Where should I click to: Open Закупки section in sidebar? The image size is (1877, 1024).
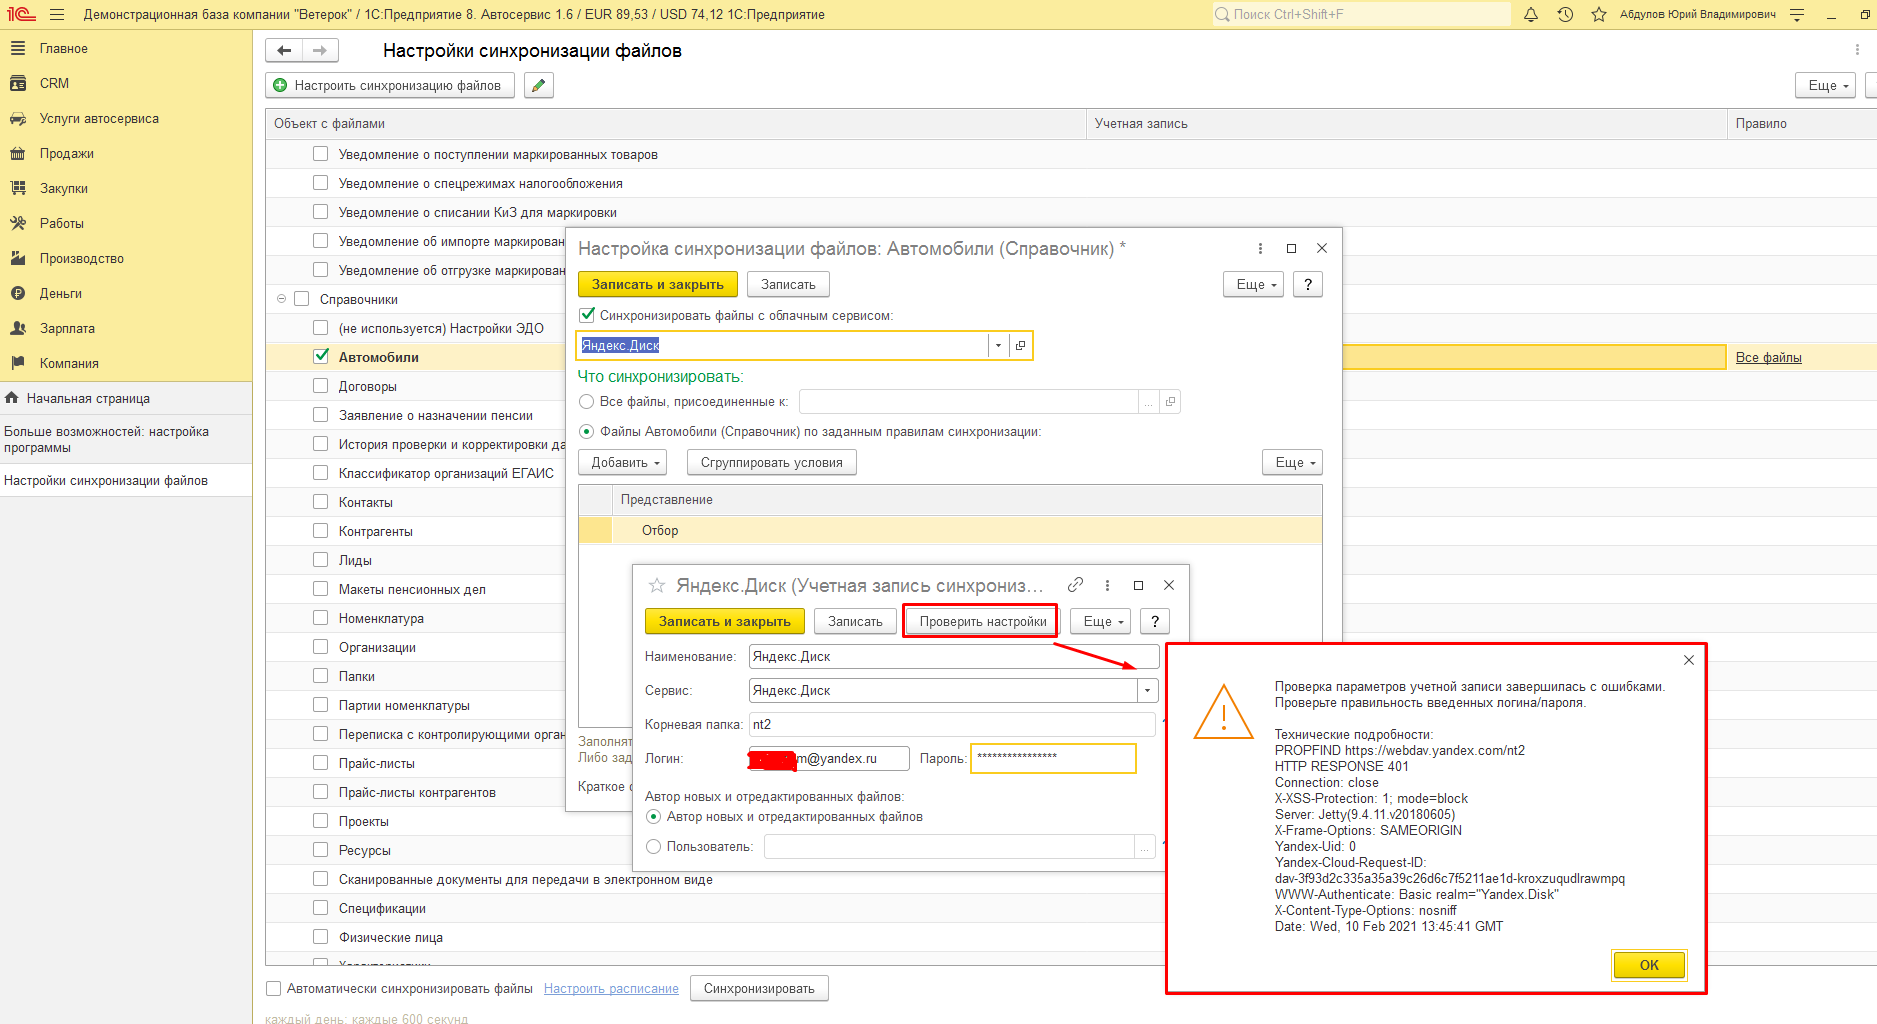(64, 188)
